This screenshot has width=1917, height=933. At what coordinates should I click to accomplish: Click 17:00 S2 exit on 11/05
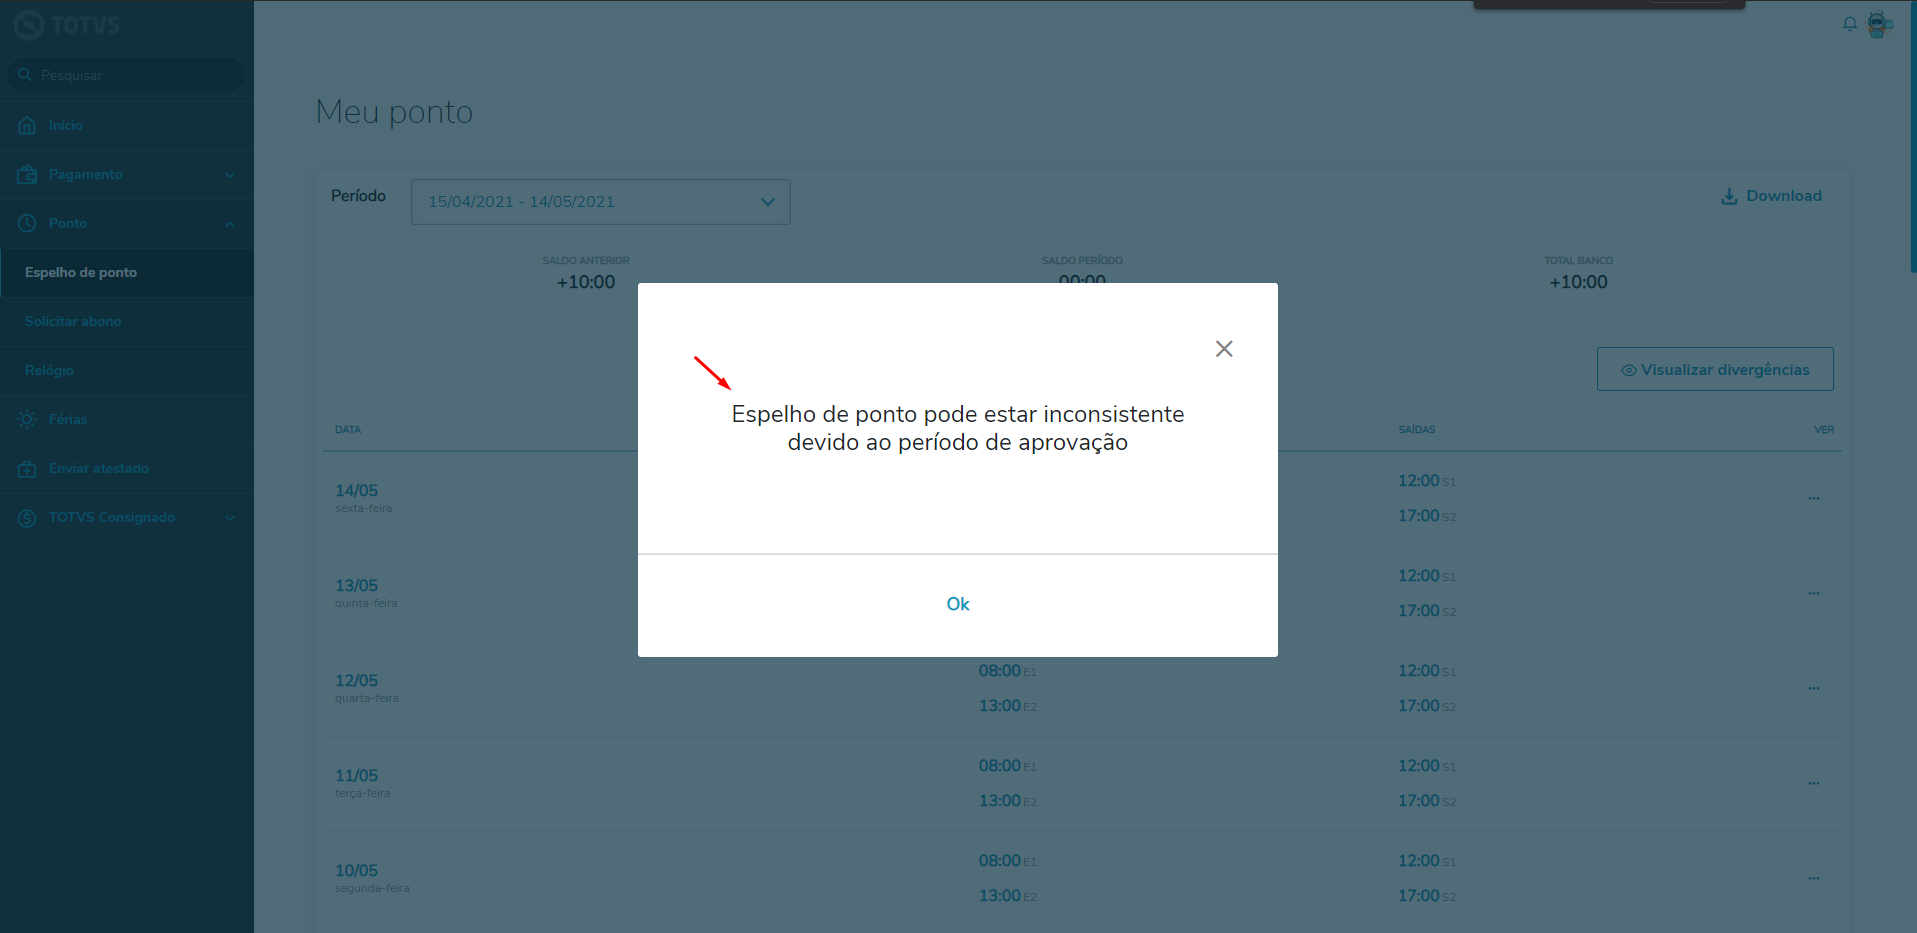pos(1427,801)
